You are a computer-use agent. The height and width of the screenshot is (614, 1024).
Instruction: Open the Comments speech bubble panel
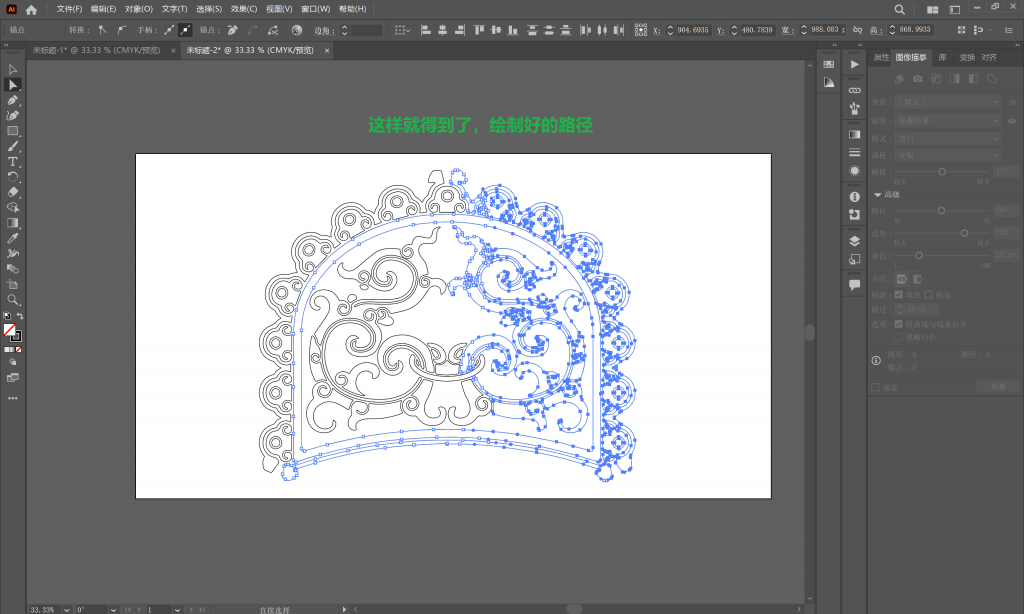[x=854, y=285]
